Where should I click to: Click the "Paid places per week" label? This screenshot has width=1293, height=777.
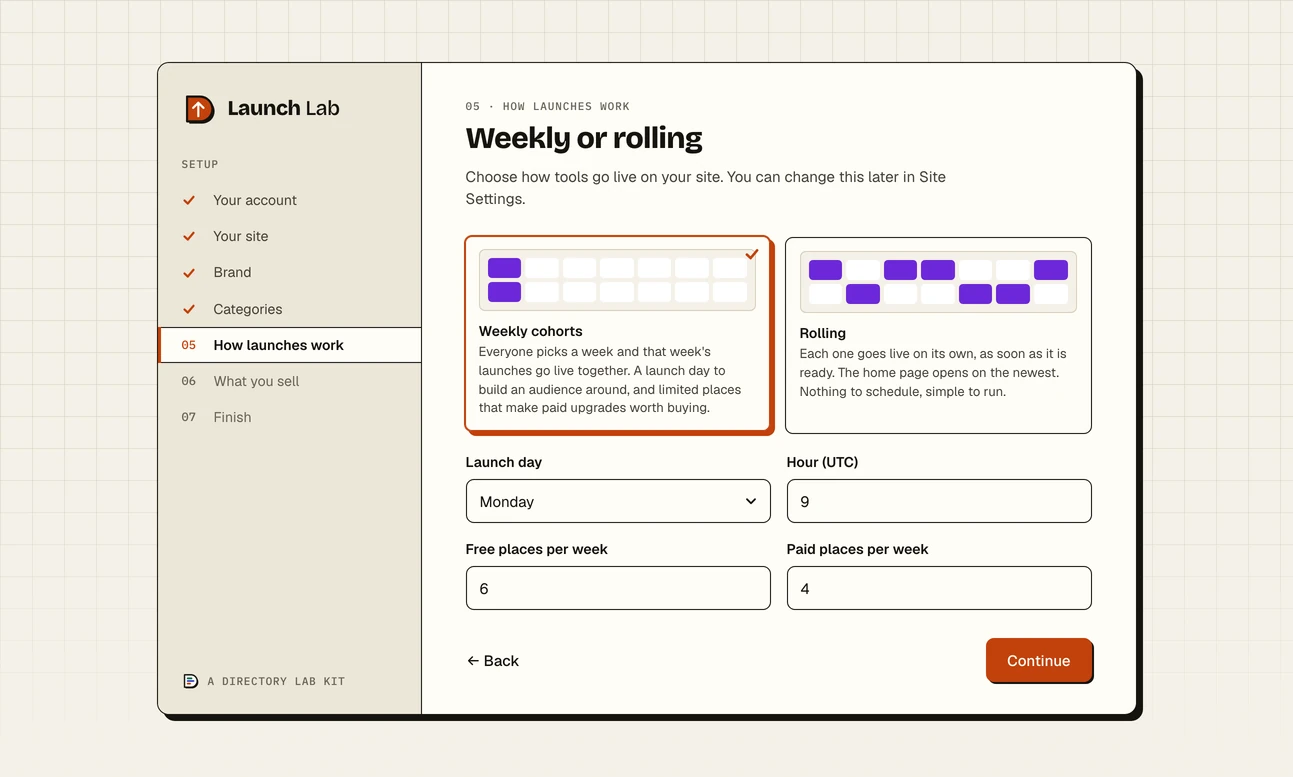(858, 549)
